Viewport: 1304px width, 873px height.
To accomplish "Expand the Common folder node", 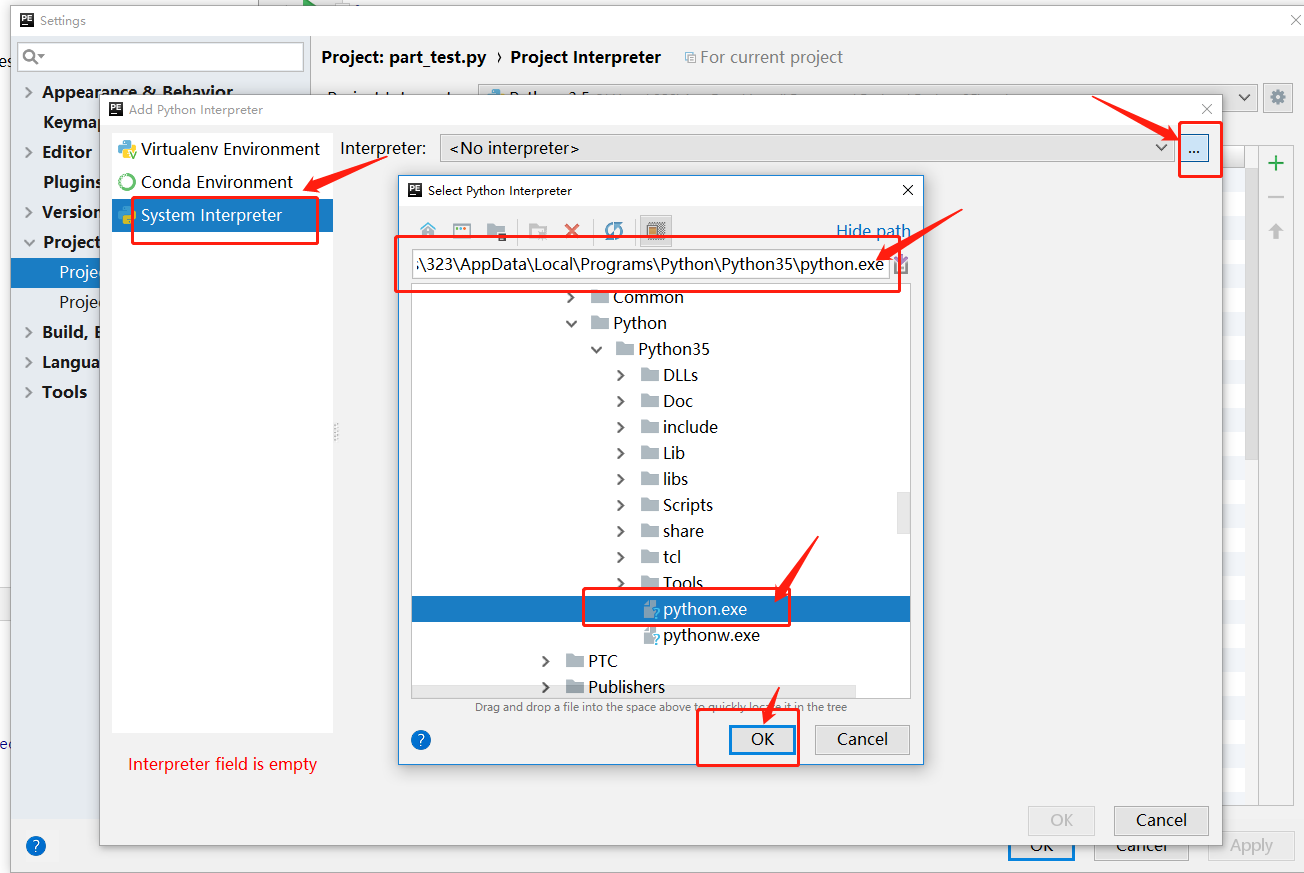I will 571,297.
